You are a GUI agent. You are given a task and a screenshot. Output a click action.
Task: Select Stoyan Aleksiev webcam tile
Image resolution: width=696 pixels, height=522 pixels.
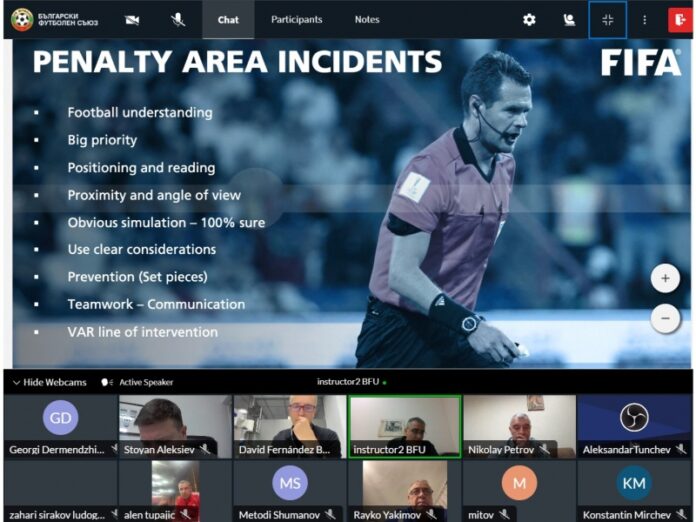click(175, 427)
